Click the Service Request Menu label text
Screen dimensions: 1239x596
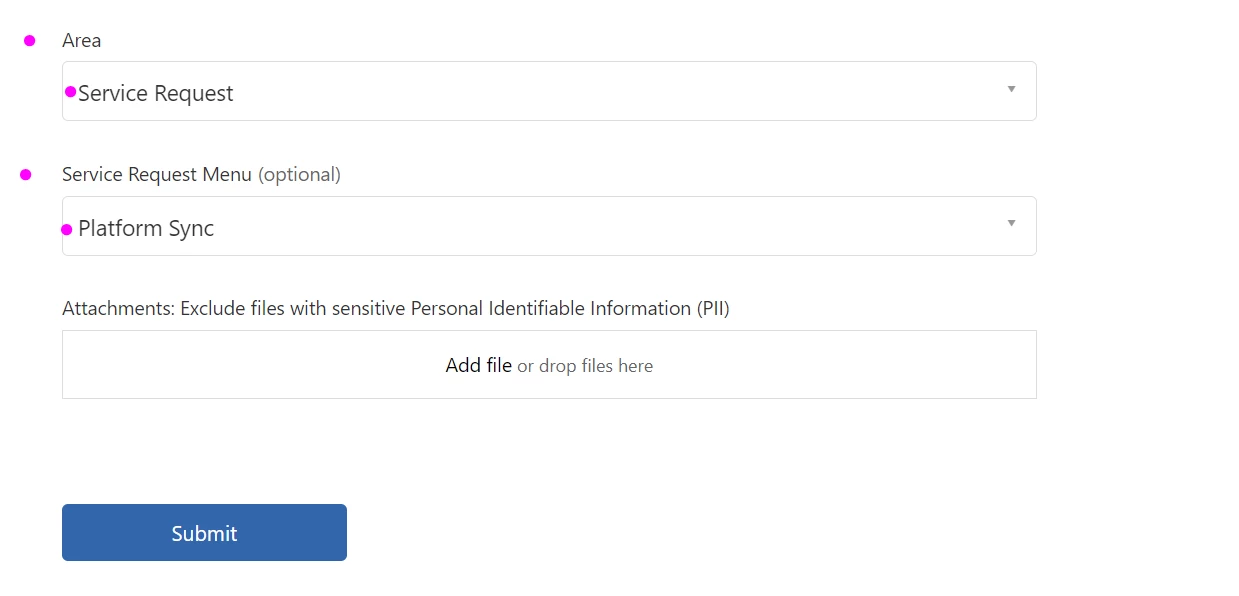(156, 175)
